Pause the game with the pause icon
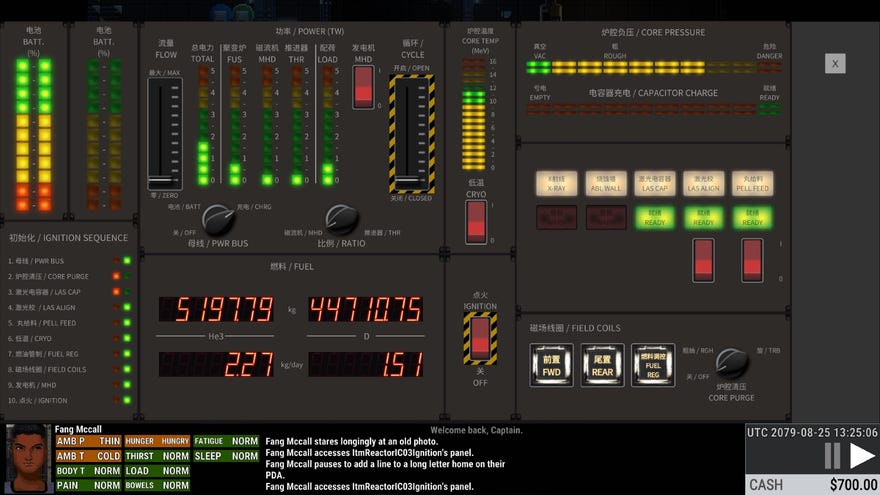The image size is (880, 495). tap(832, 456)
